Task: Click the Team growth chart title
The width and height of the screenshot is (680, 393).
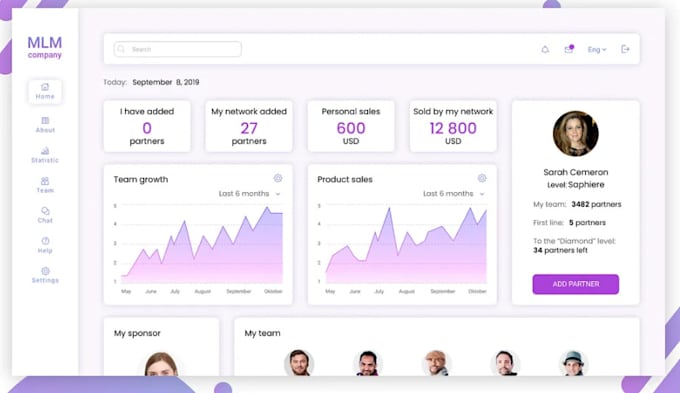Action: pos(141,180)
